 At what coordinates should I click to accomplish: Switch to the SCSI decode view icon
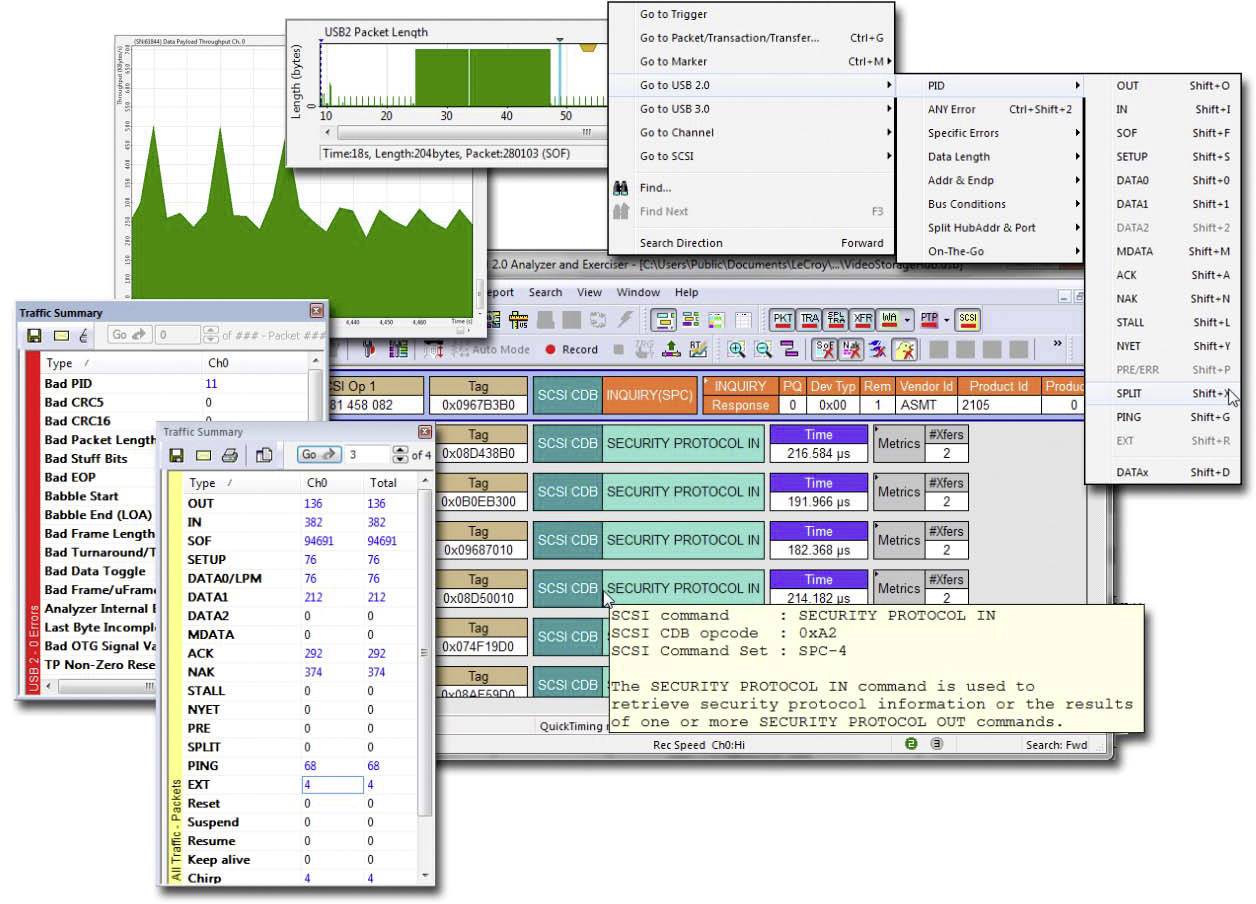click(968, 320)
